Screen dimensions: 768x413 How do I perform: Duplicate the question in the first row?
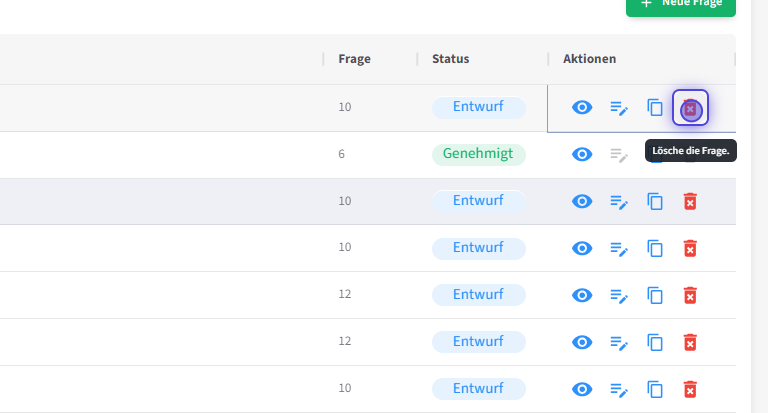(655, 108)
